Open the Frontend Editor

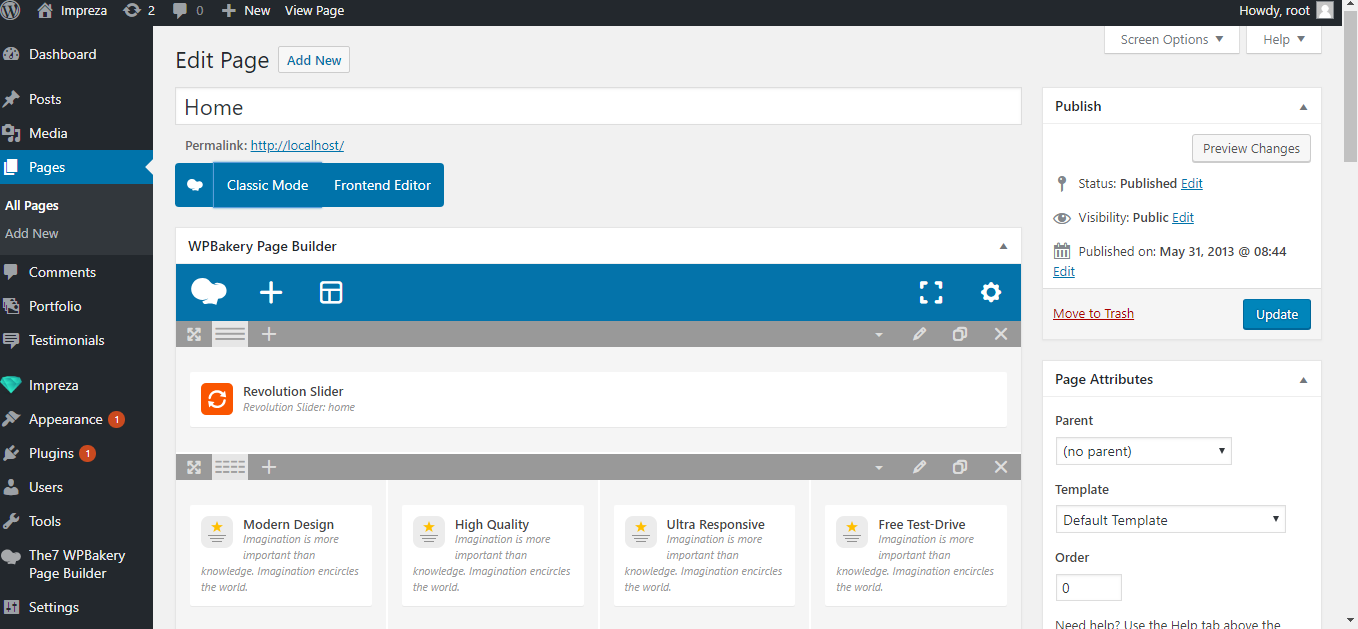(383, 185)
